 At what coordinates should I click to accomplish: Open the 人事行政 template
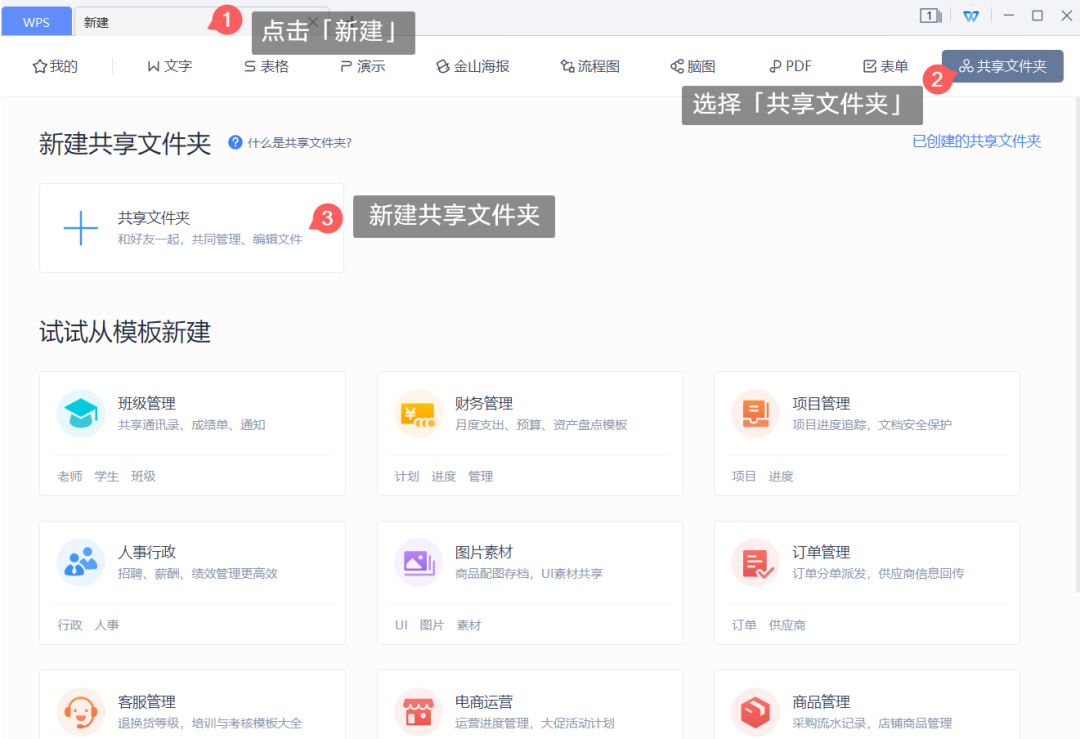[x=192, y=583]
